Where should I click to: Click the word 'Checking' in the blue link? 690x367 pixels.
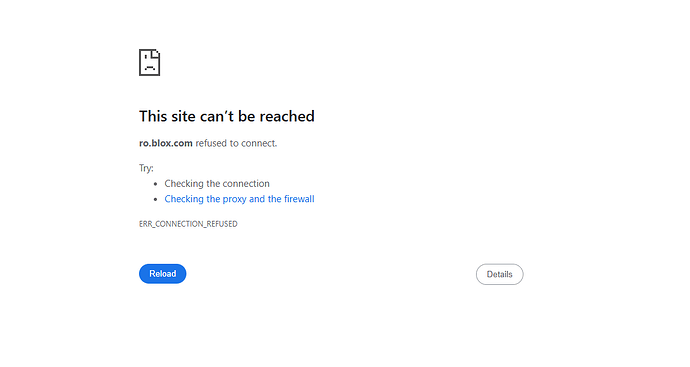184,199
